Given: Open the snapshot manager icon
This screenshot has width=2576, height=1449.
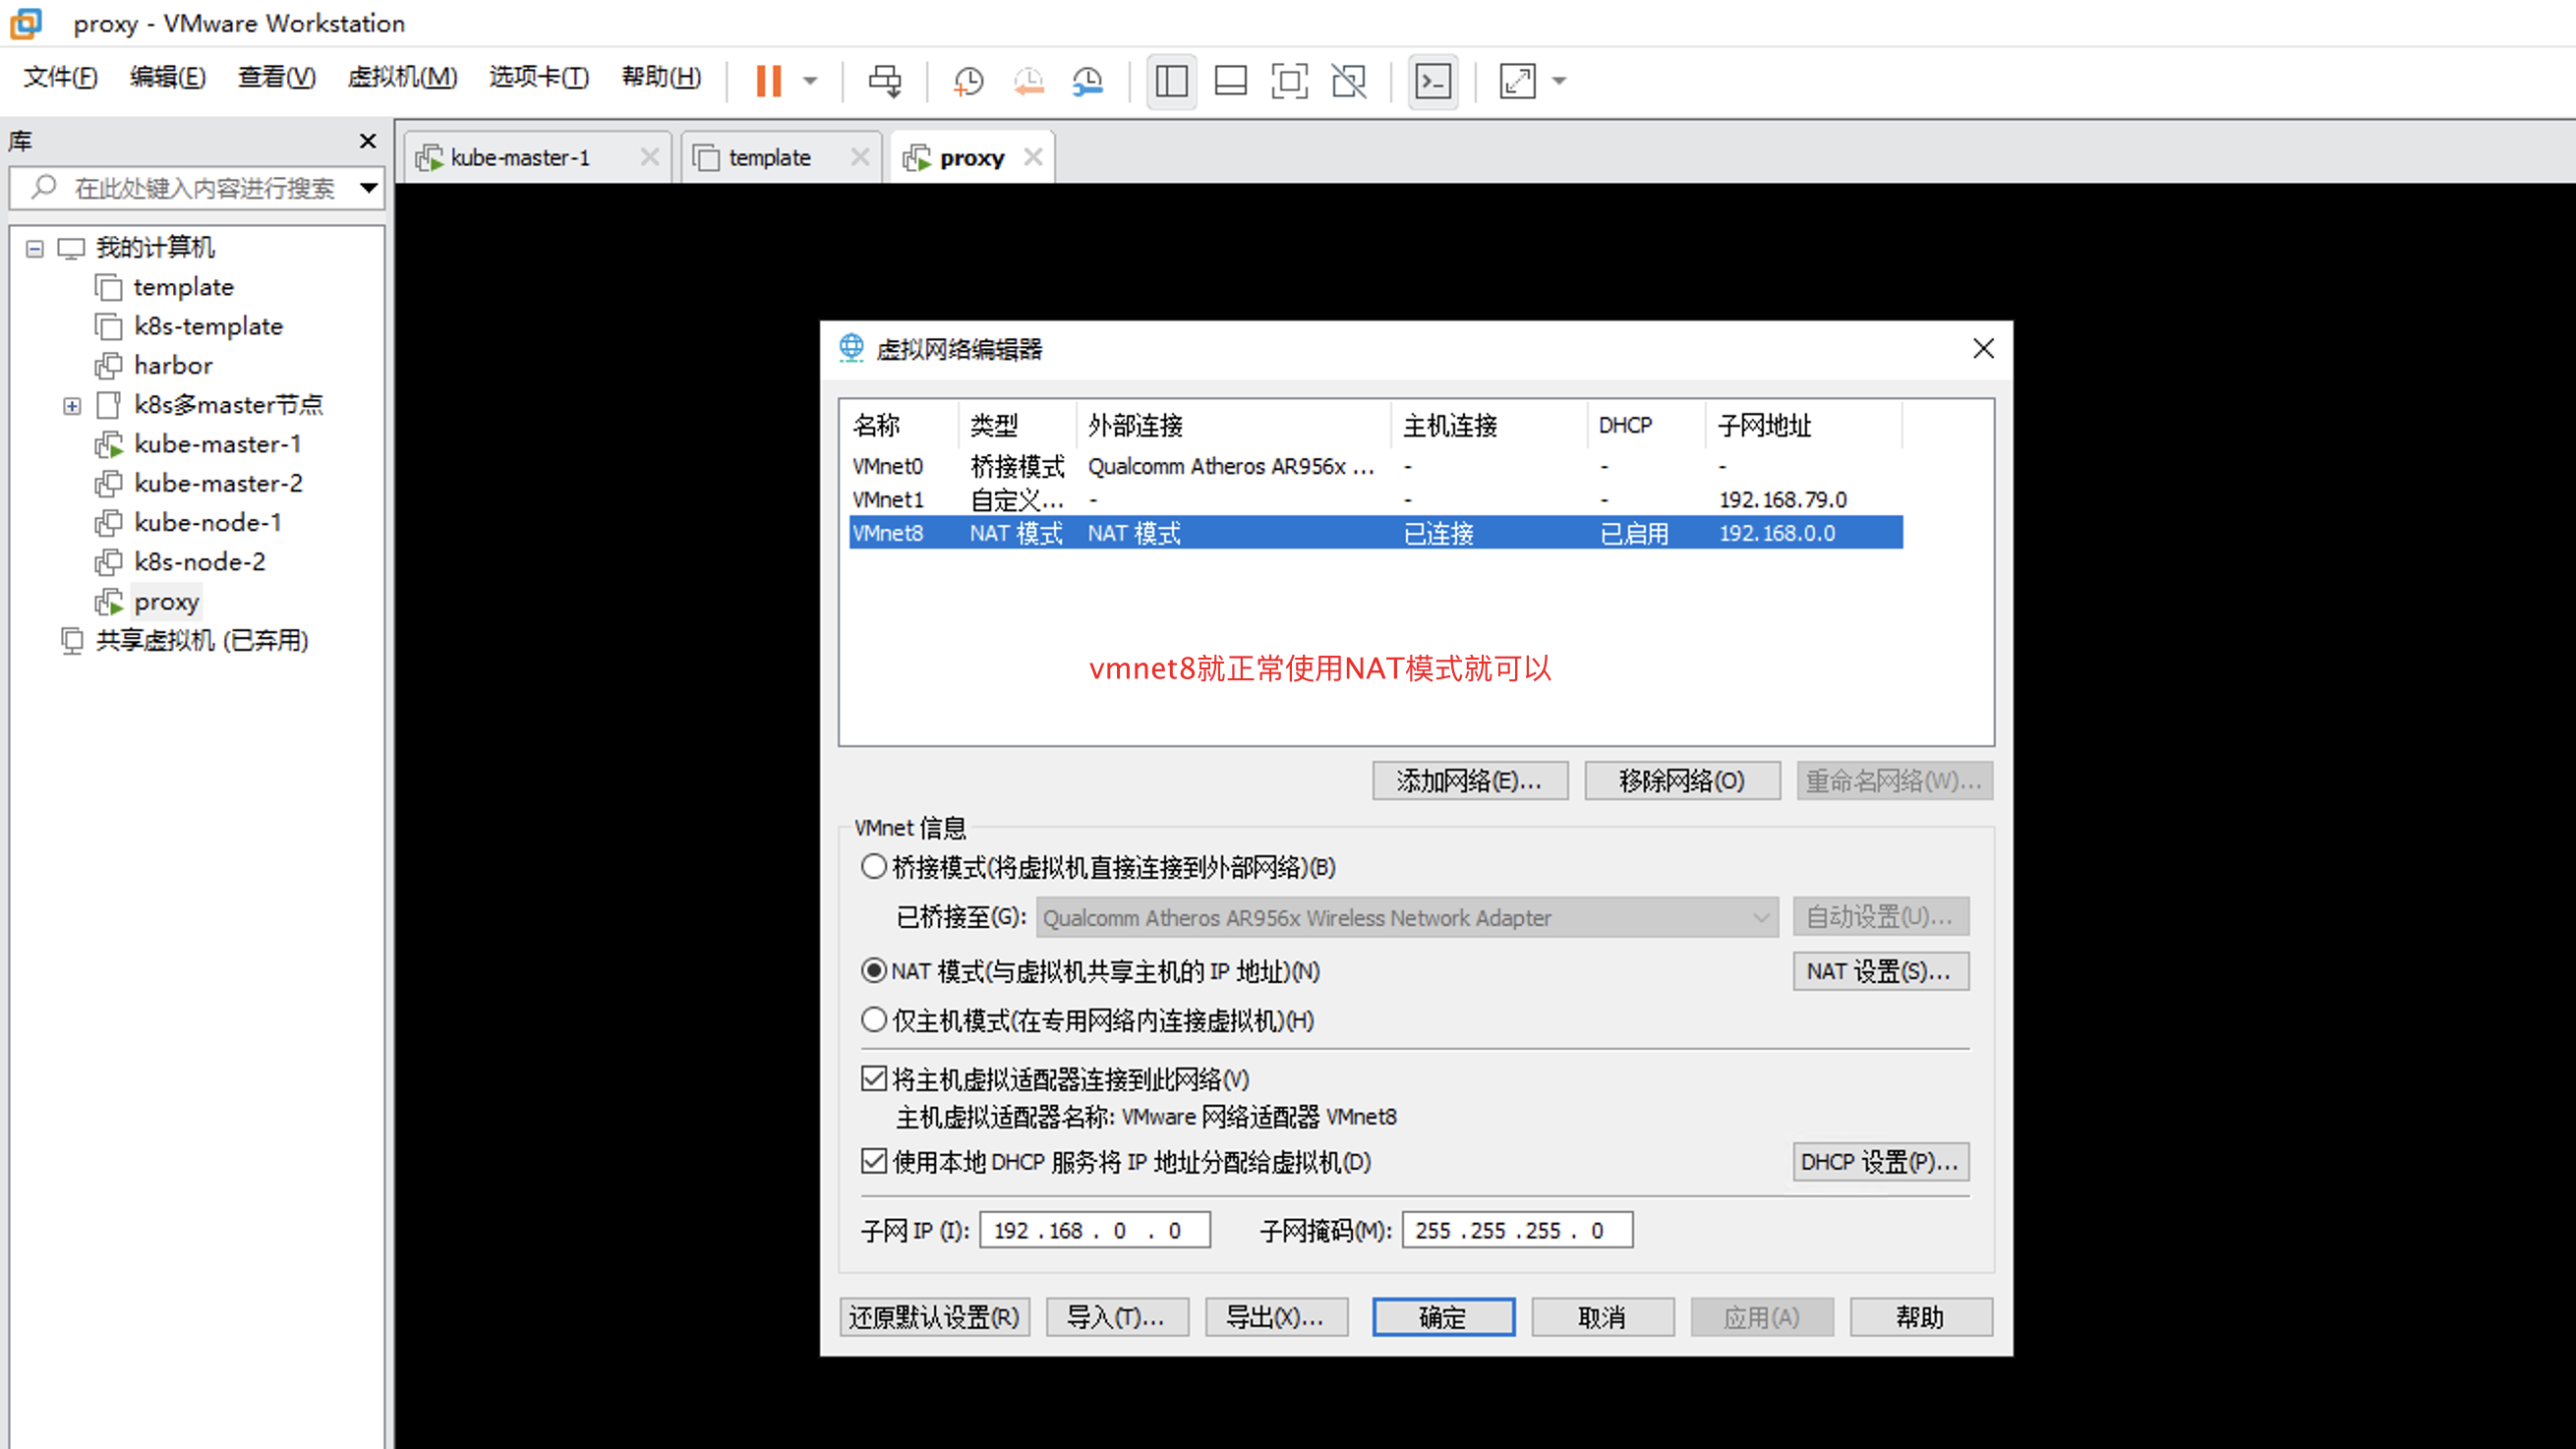Looking at the screenshot, I should (x=1087, y=81).
